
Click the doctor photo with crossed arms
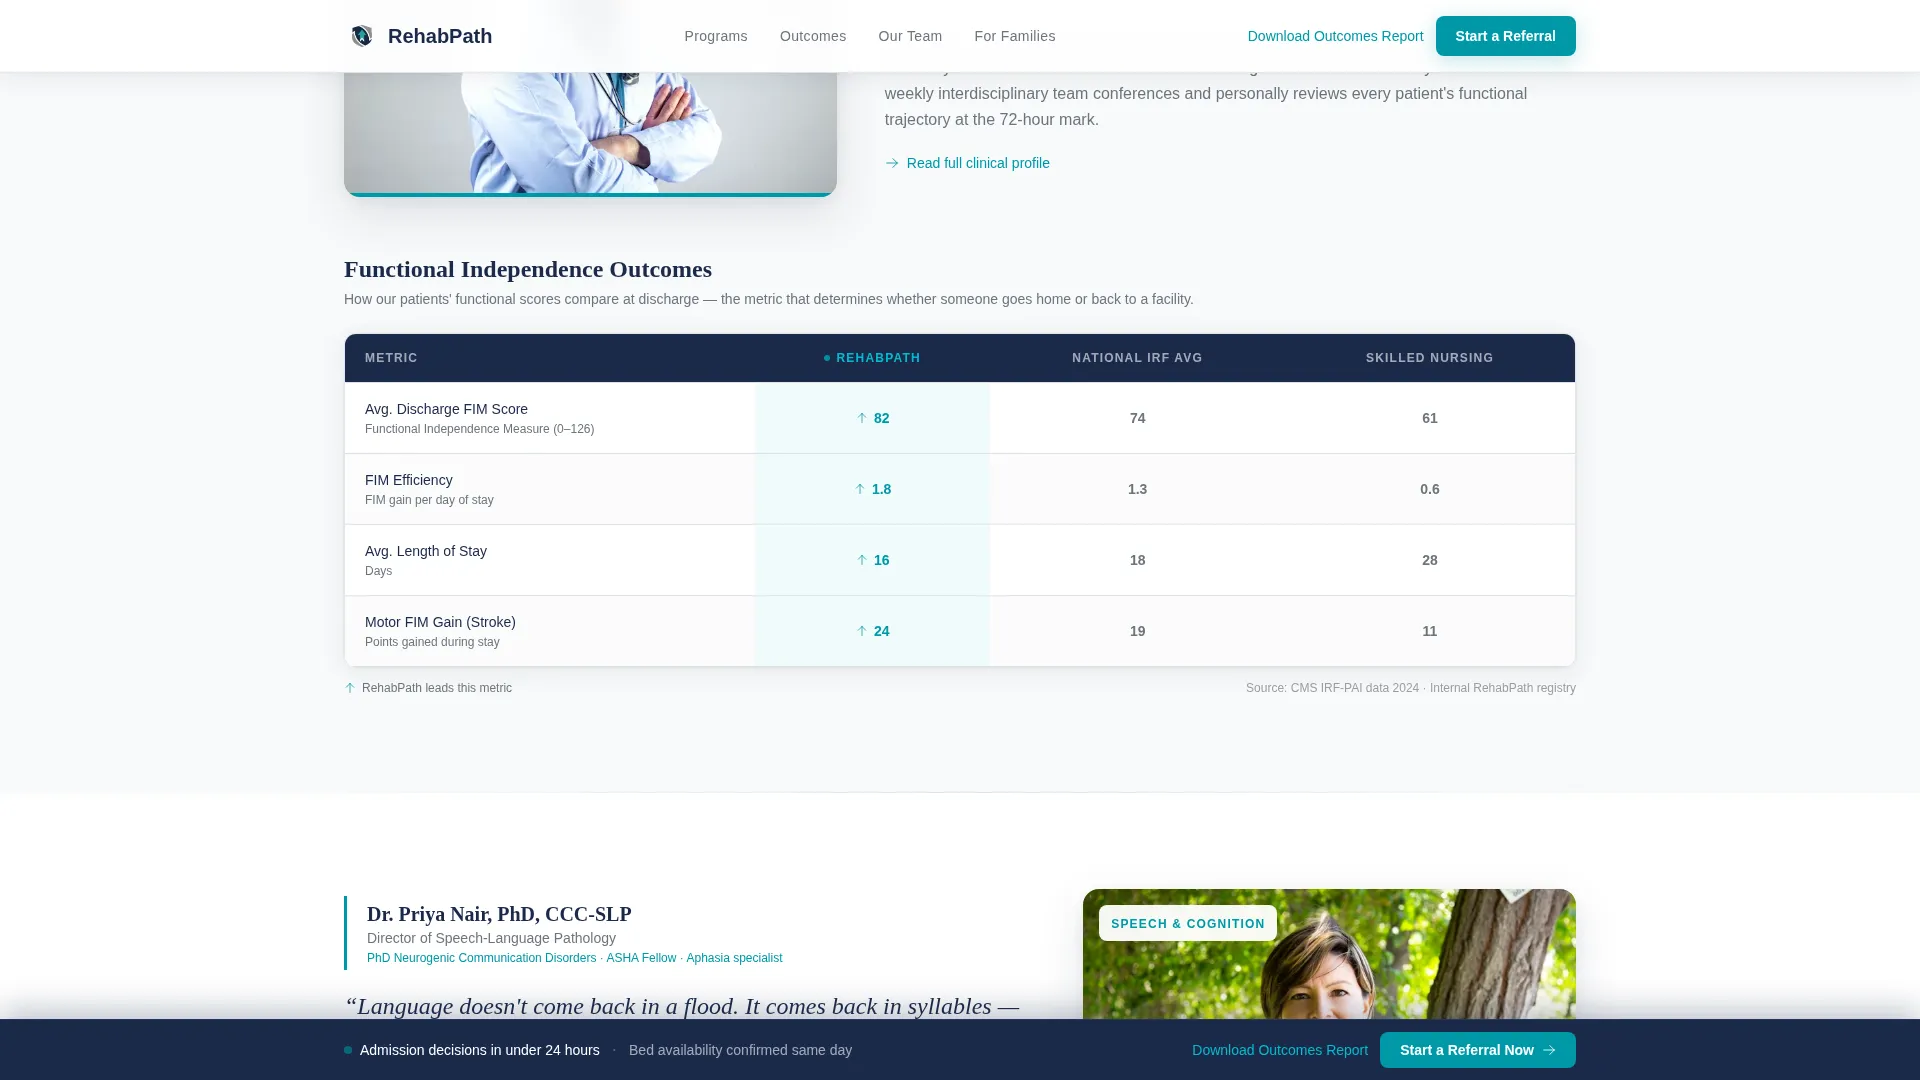(x=590, y=132)
